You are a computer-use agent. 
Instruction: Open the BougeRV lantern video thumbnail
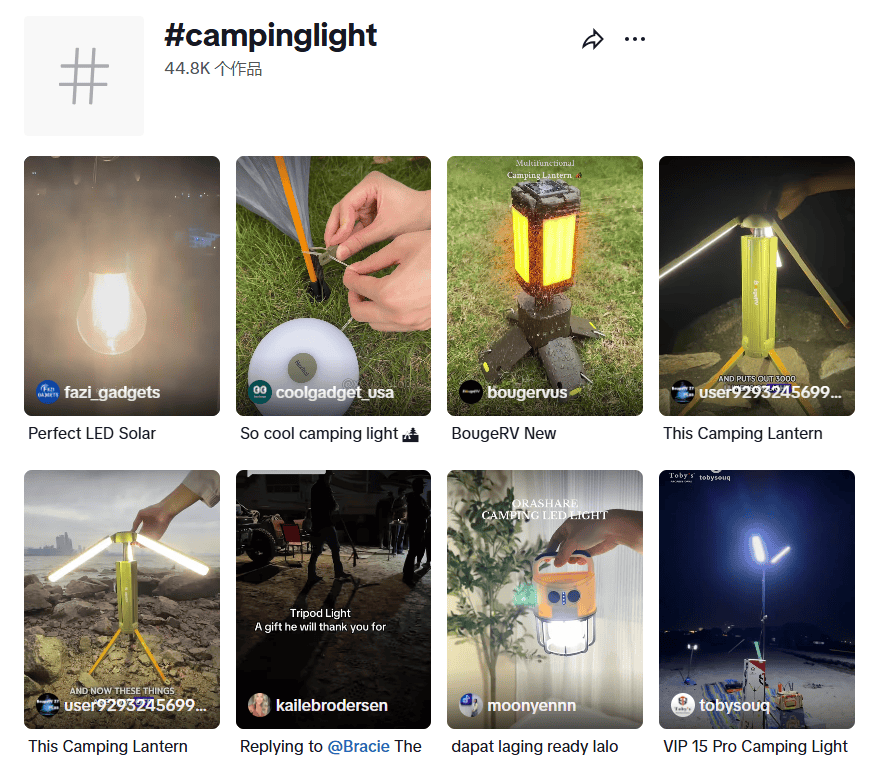[x=545, y=270]
